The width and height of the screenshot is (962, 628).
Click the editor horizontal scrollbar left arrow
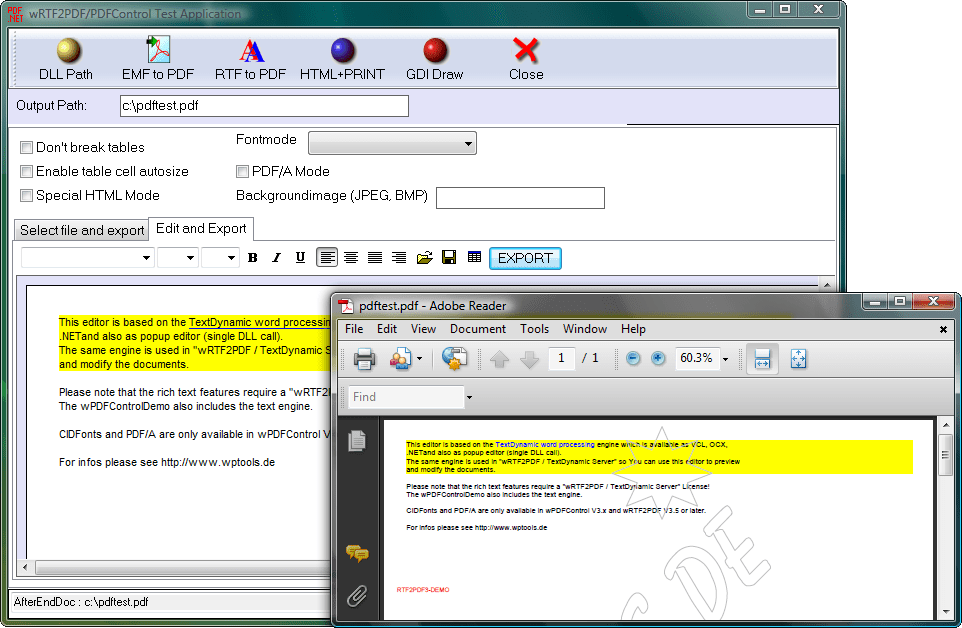point(25,567)
